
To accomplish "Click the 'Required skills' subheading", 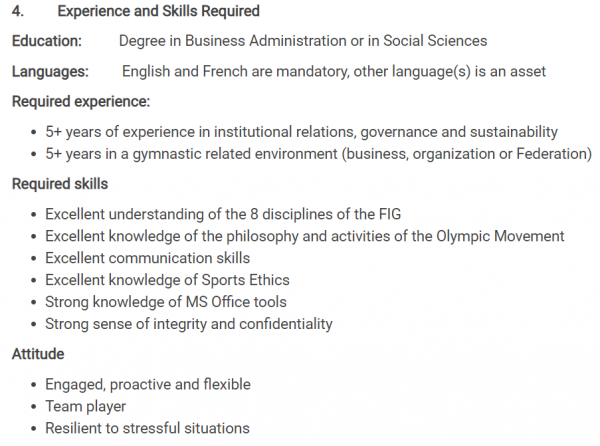I will pyautogui.click(x=60, y=184).
